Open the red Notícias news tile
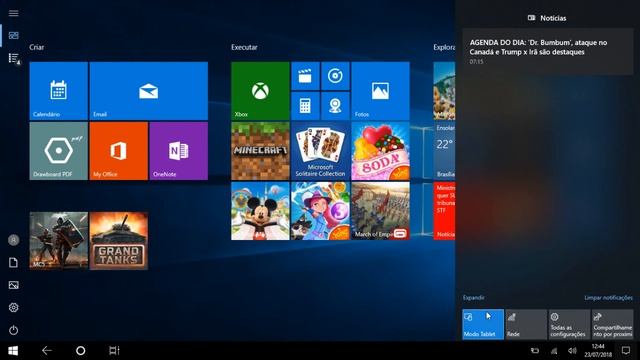 click(444, 211)
